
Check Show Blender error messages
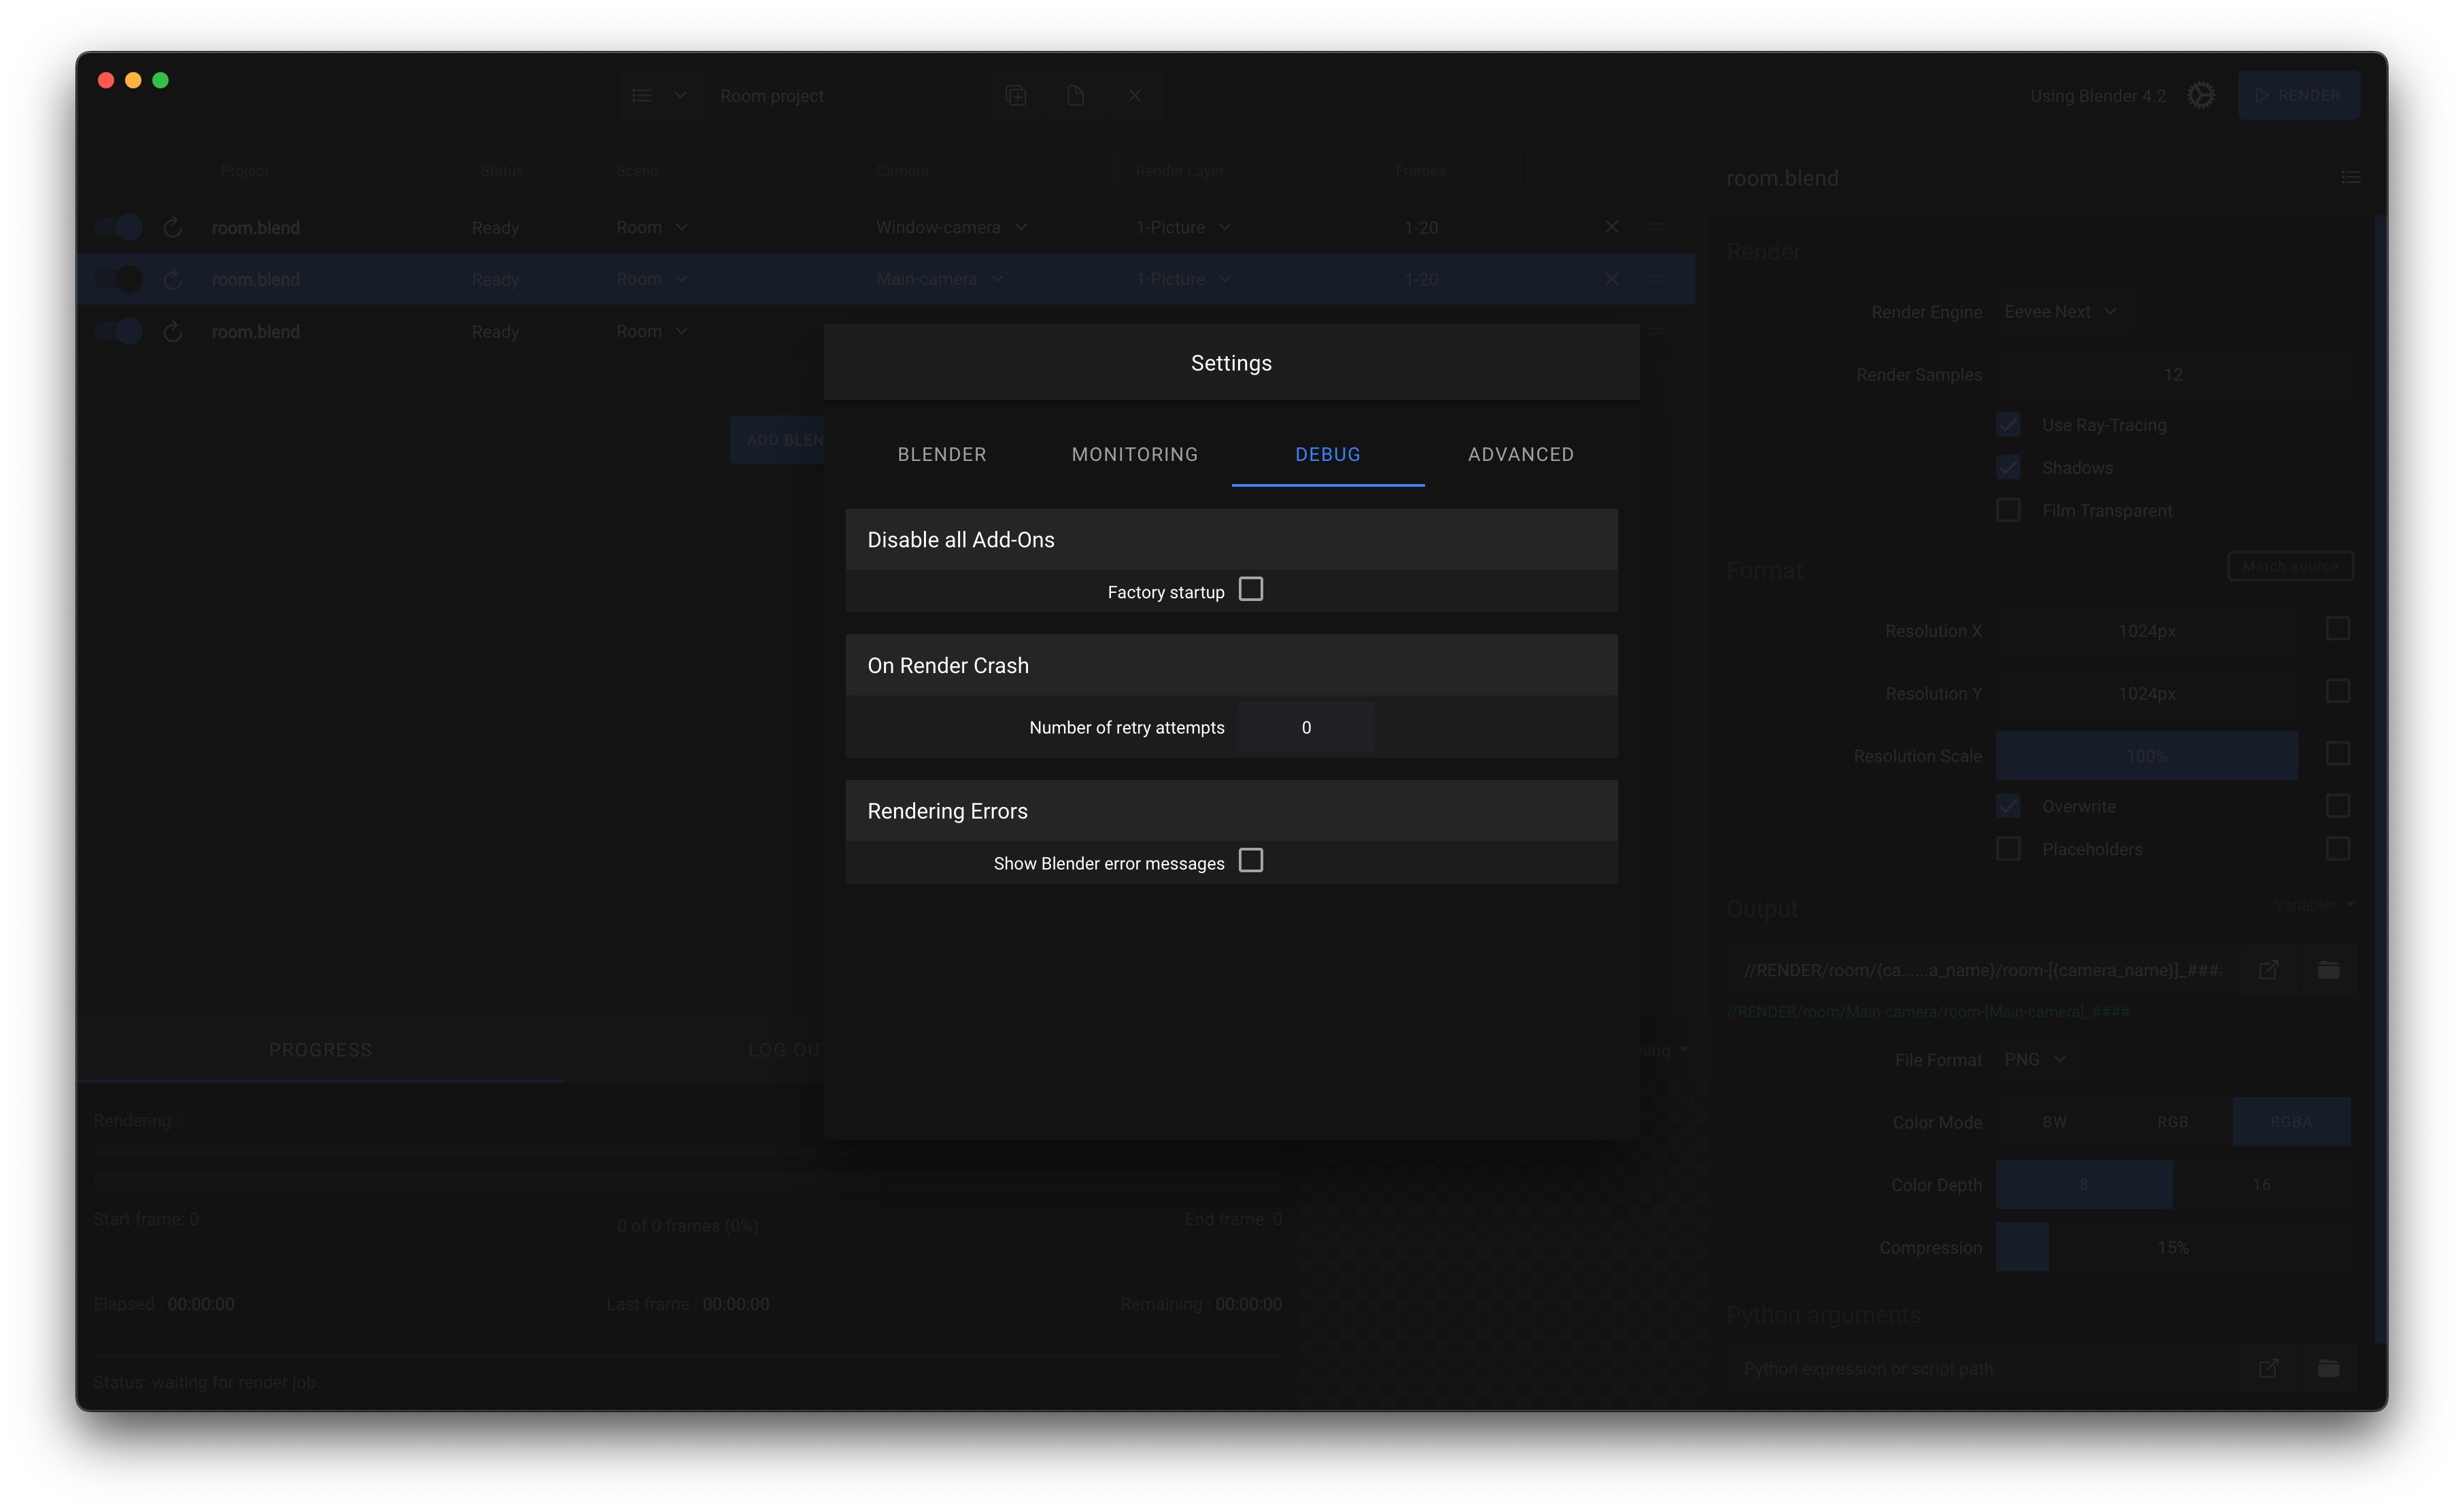pyautogui.click(x=1250, y=861)
